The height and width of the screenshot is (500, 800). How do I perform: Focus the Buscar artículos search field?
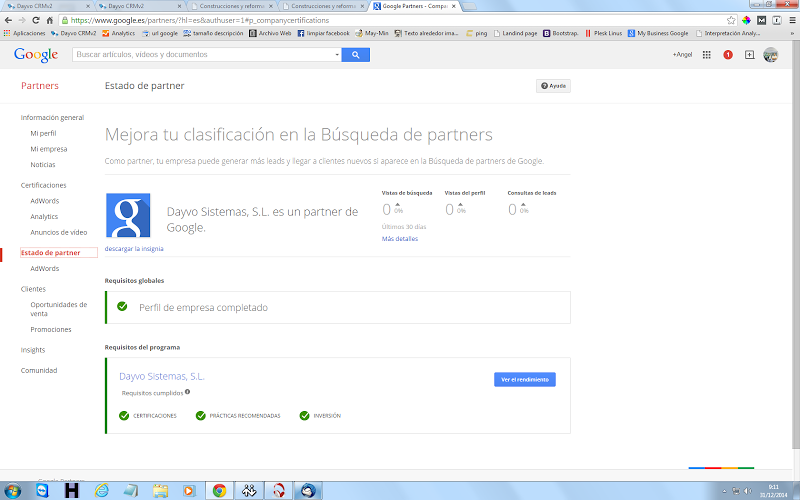point(204,55)
